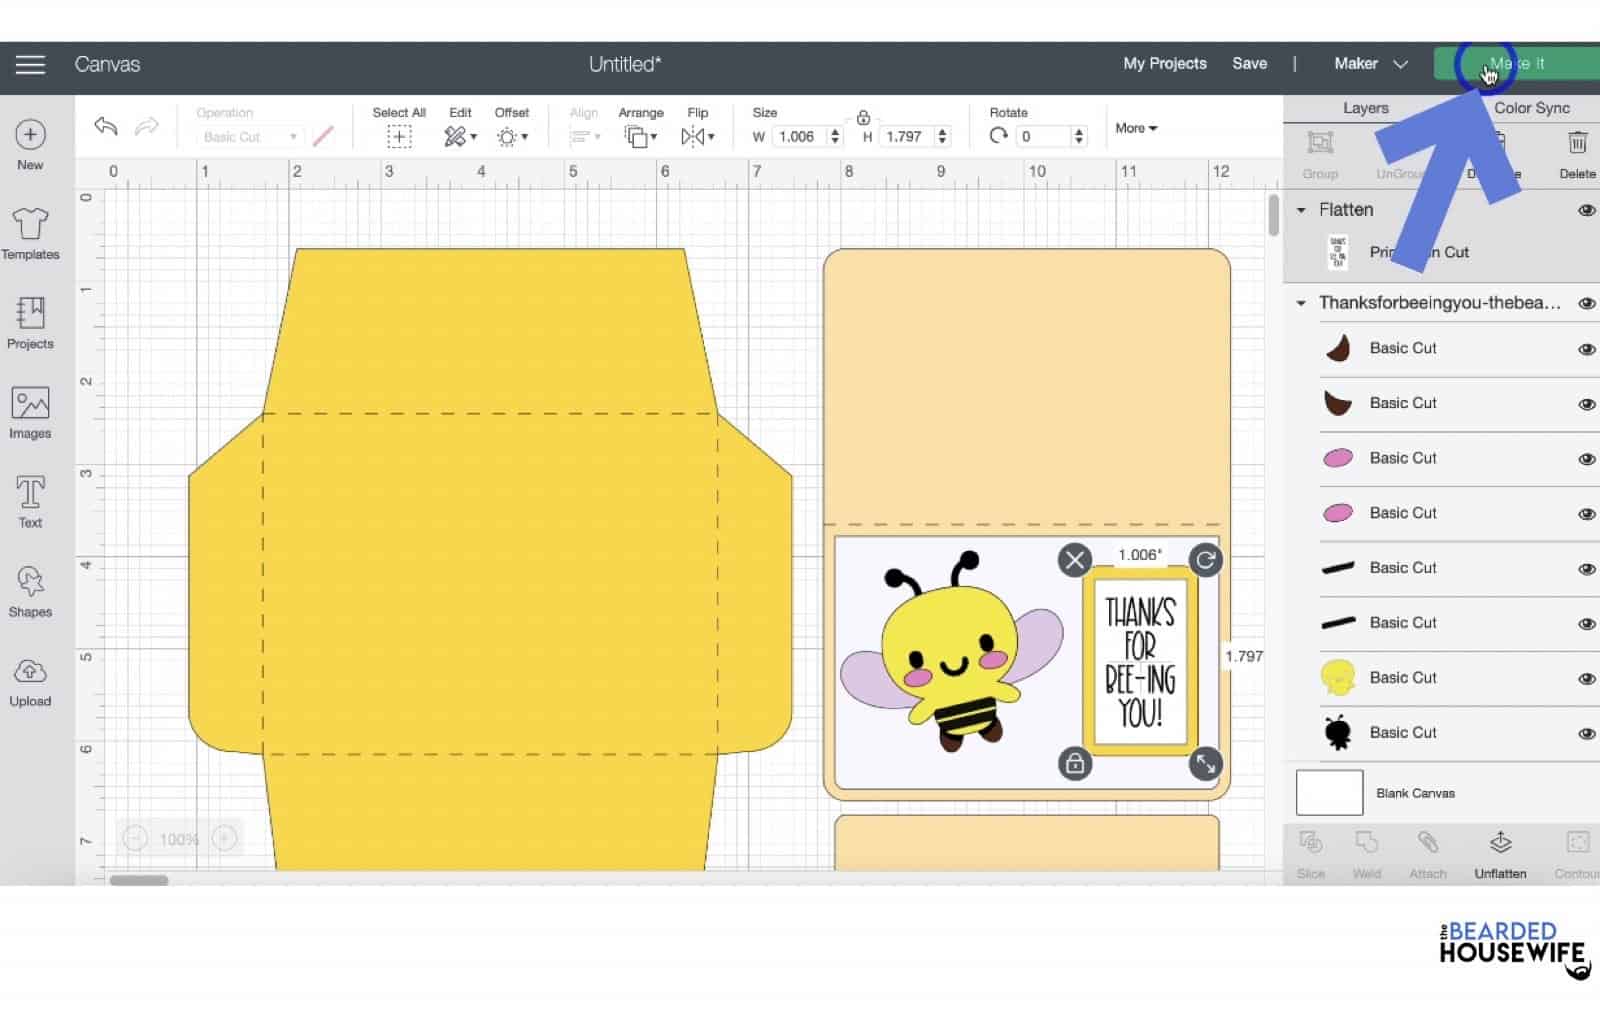Viewport: 1600px width, 1017px height.
Task: Open the Shapes tool
Action: [x=30, y=590]
